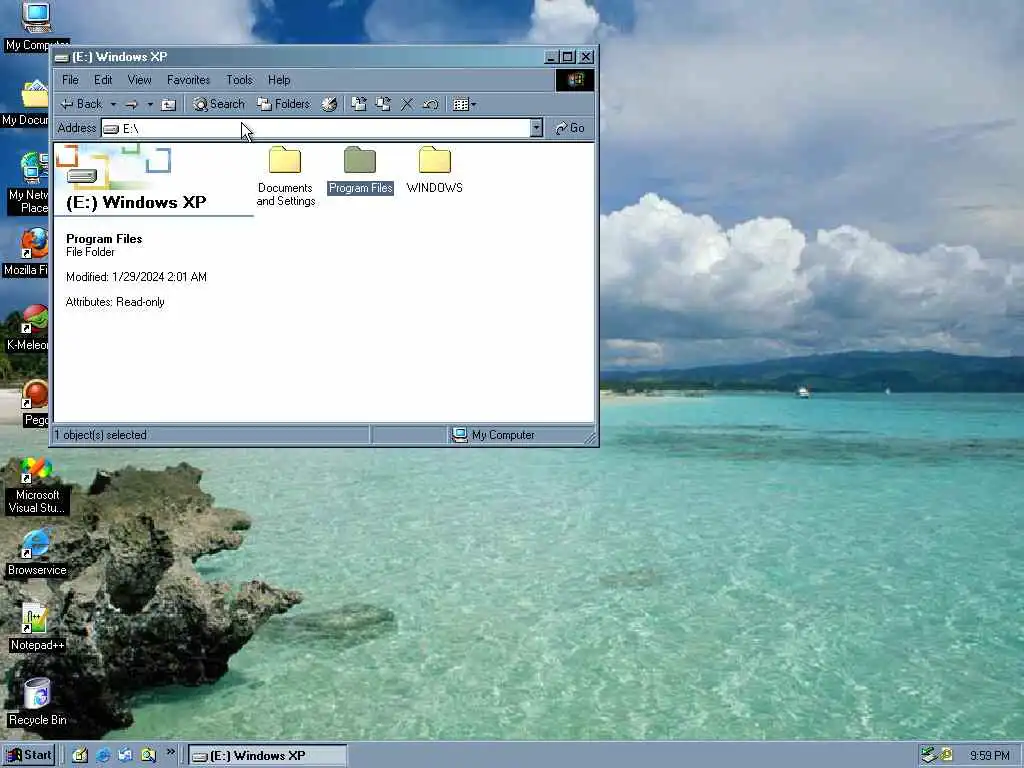The height and width of the screenshot is (768, 1024).
Task: Expand the Address bar dropdown arrow
Action: (x=536, y=128)
